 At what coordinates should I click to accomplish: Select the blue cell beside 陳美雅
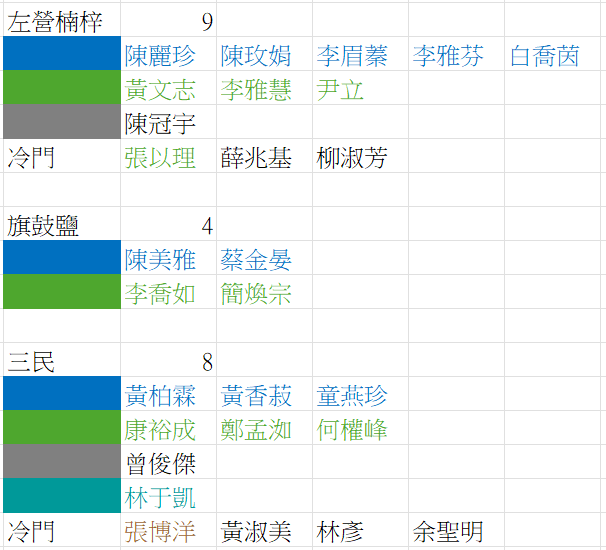(62, 257)
